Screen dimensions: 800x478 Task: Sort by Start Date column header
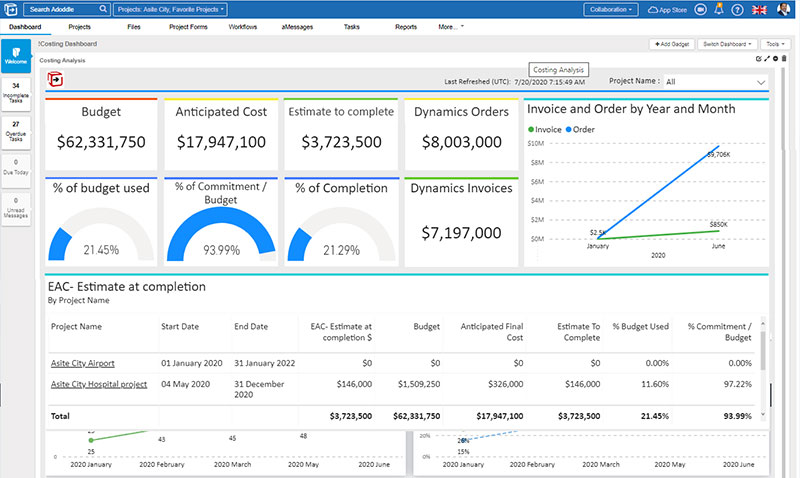(x=180, y=326)
